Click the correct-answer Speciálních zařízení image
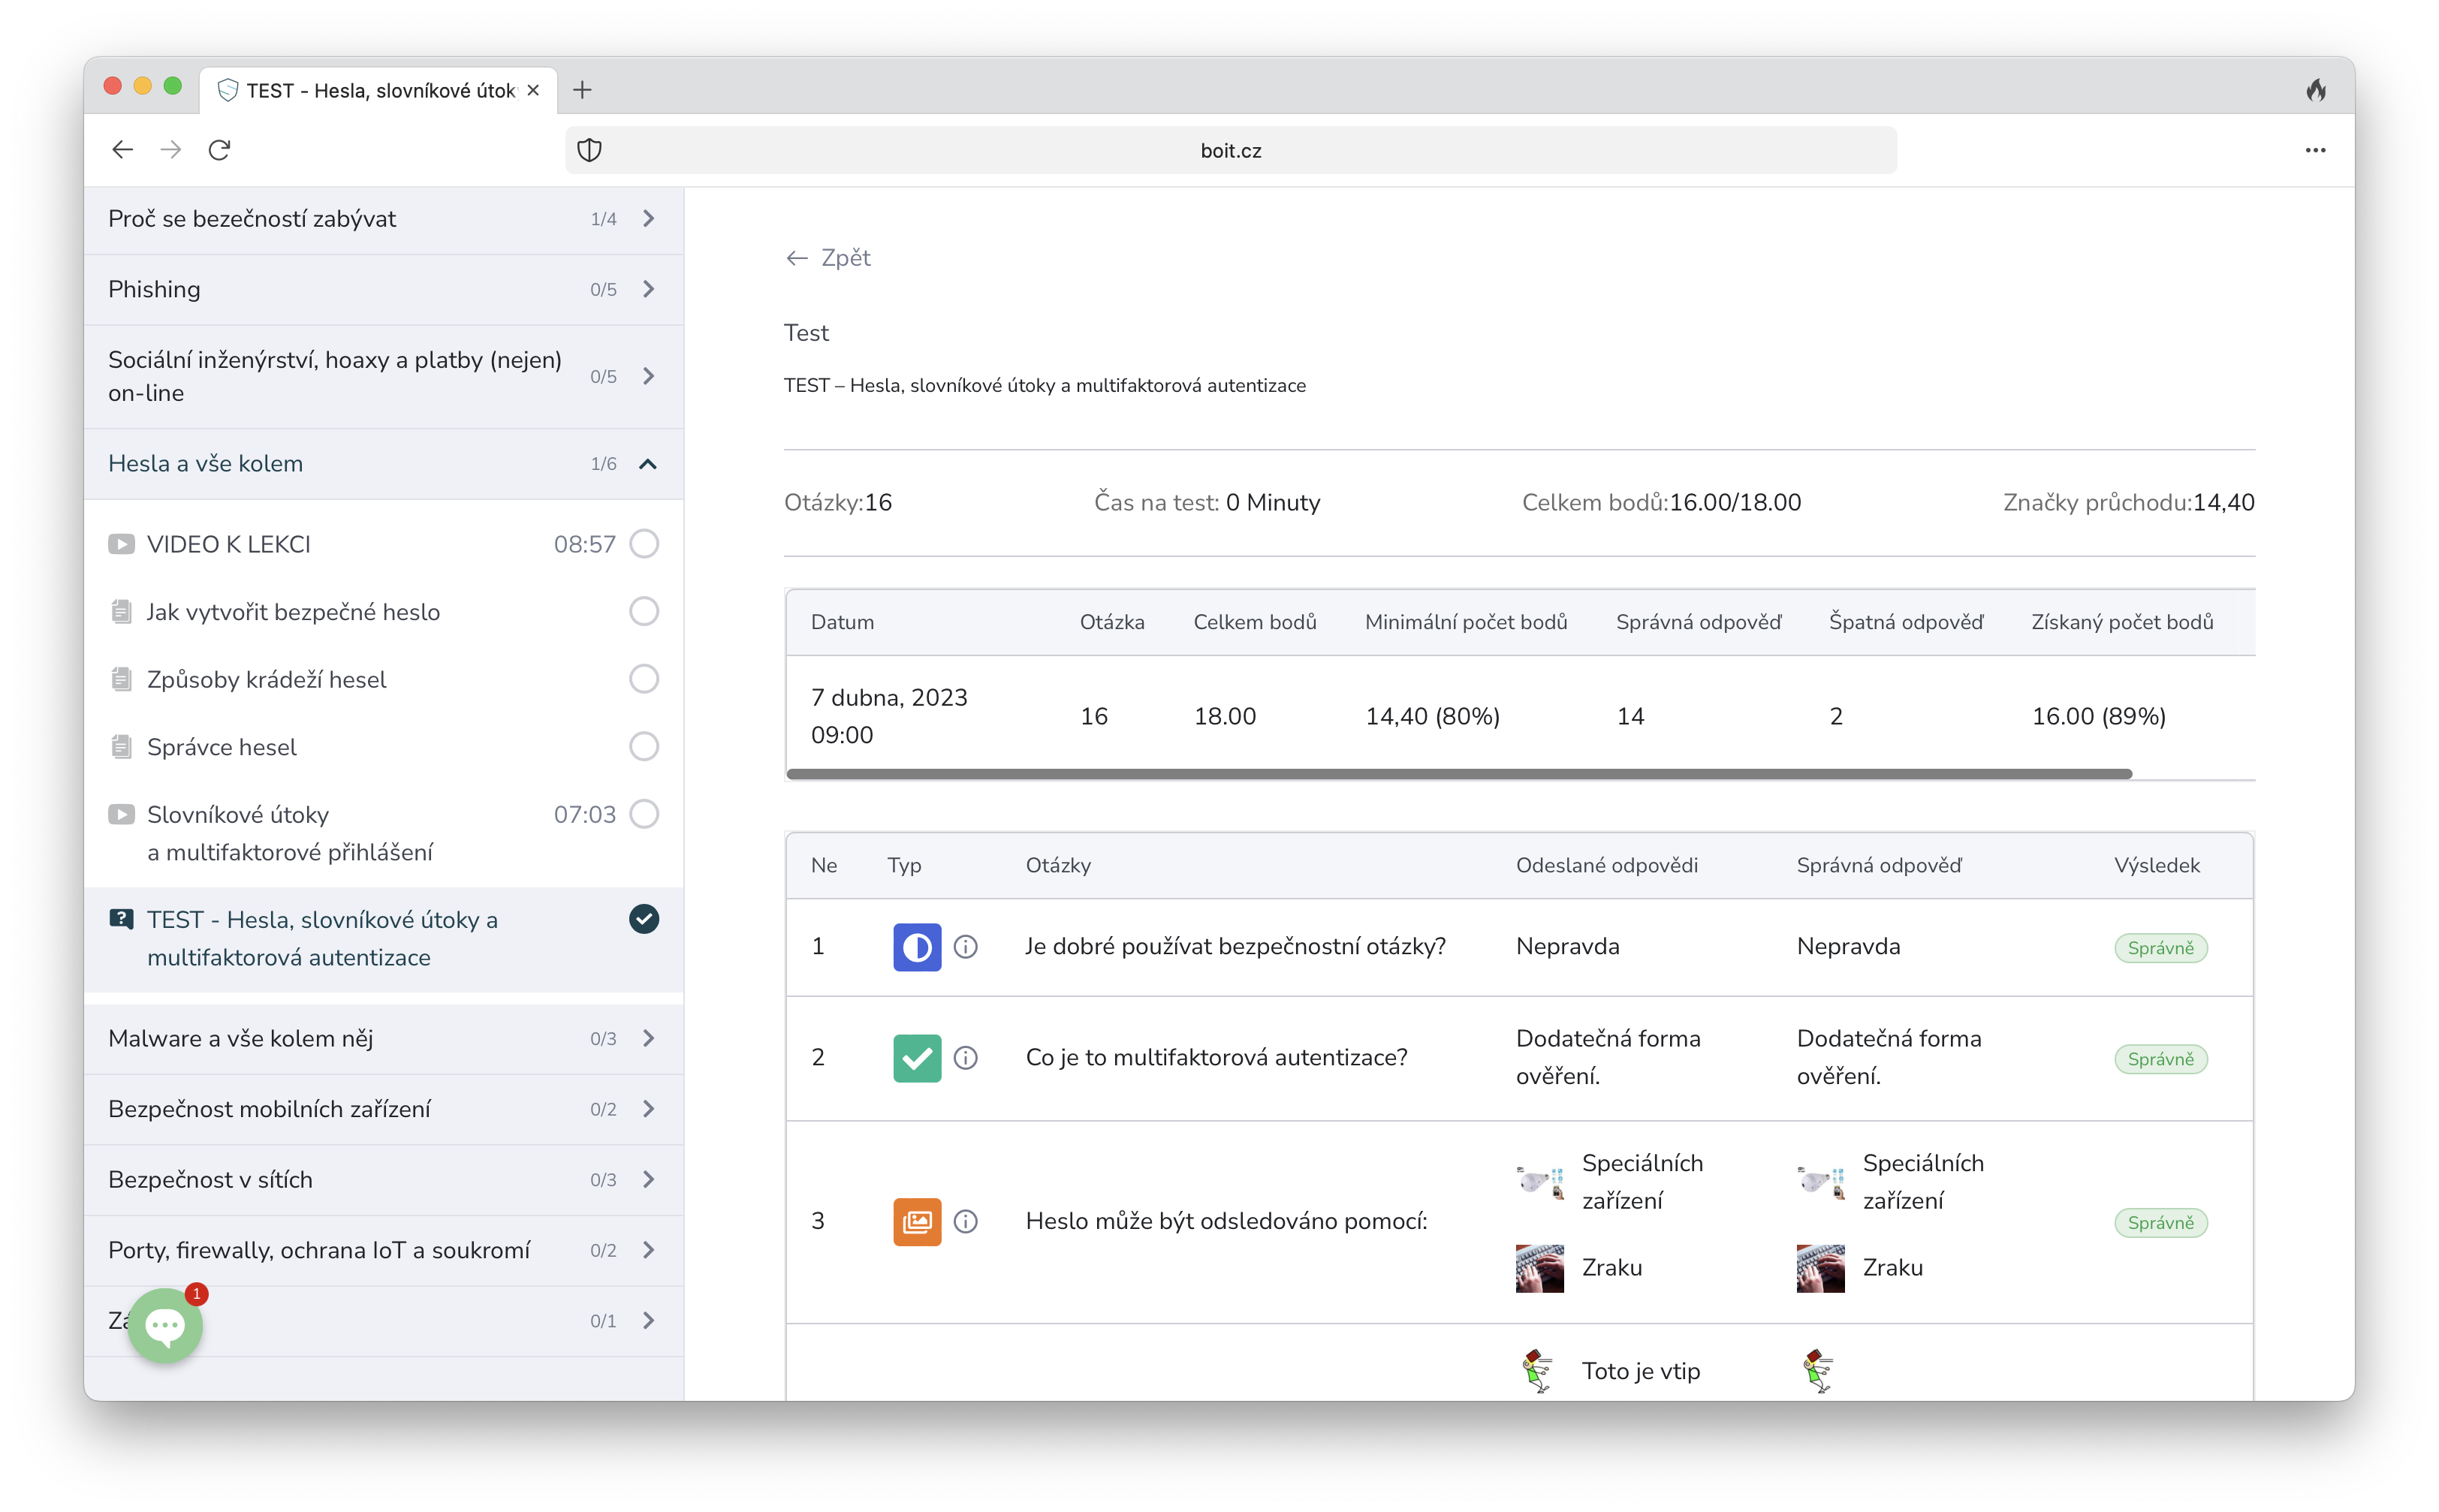The image size is (2439, 1512). coord(1820,1182)
